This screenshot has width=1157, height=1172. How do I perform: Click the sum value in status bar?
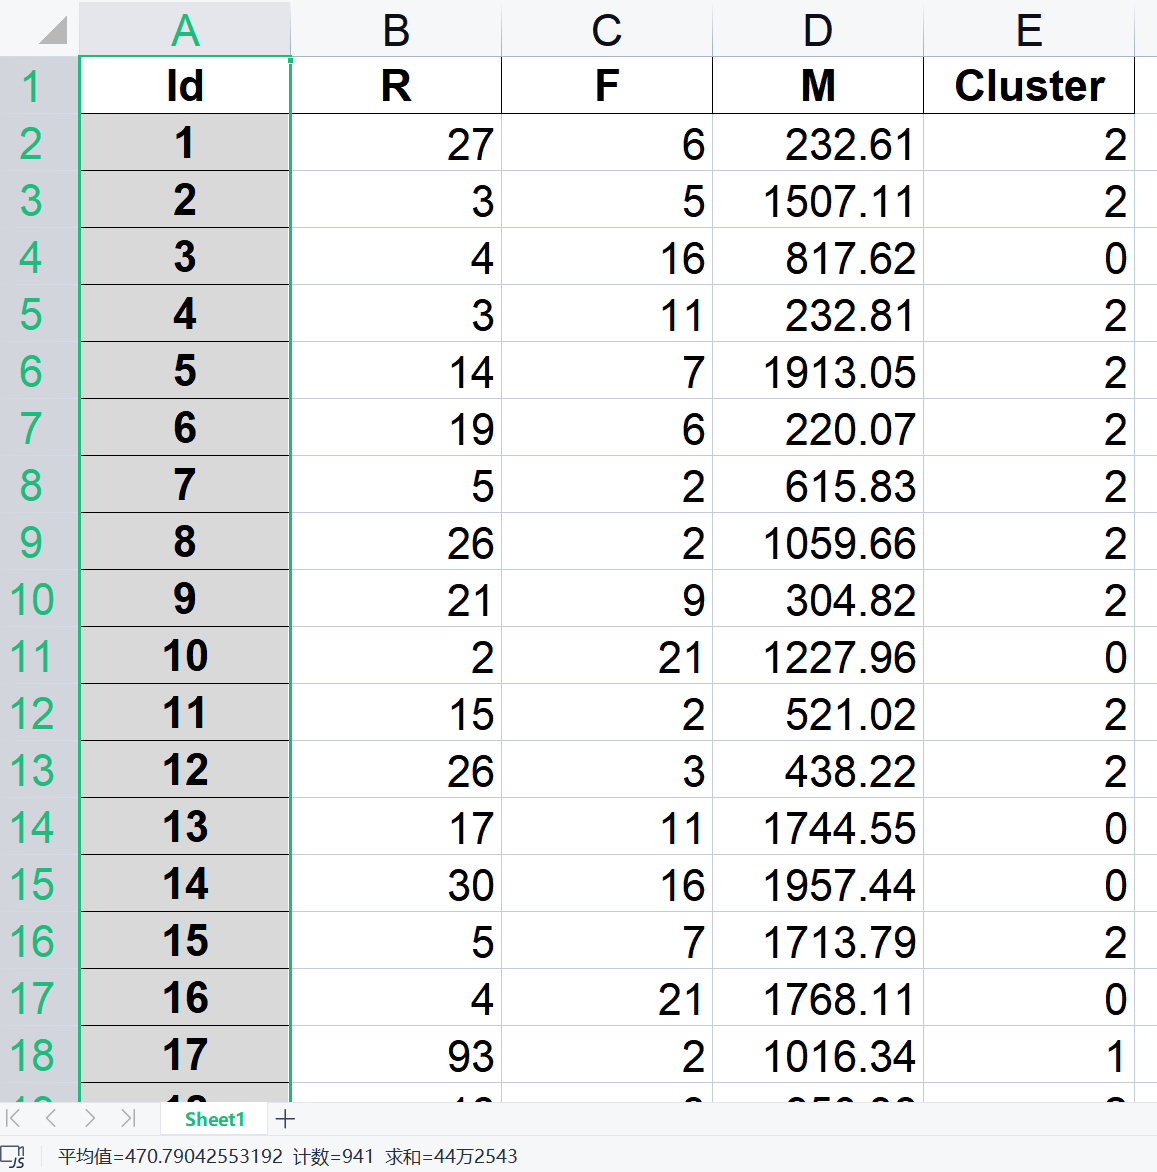[x=452, y=1157]
